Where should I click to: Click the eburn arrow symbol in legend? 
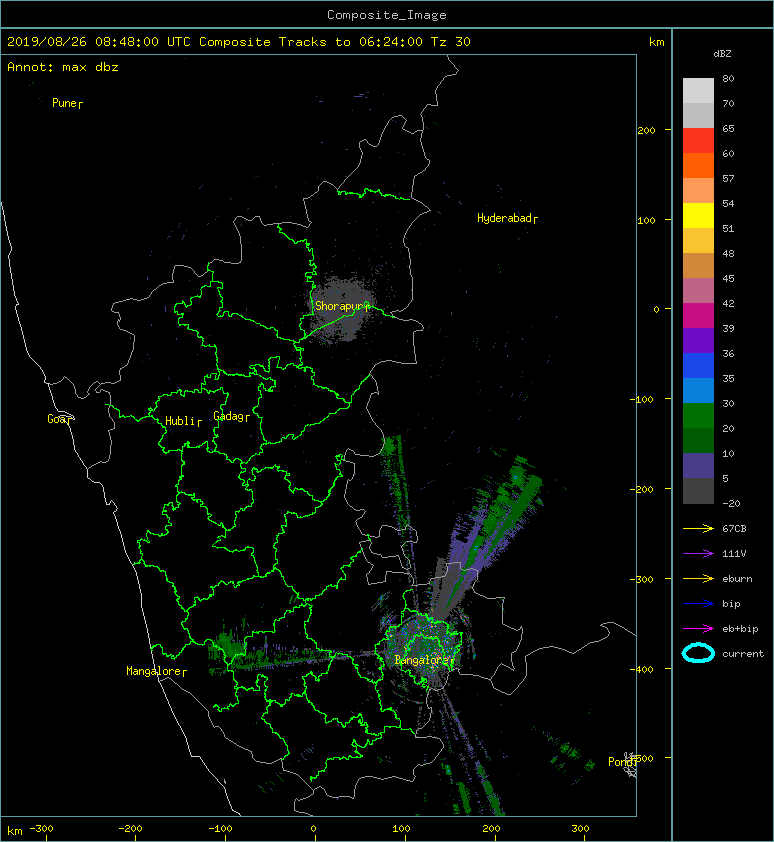698,579
